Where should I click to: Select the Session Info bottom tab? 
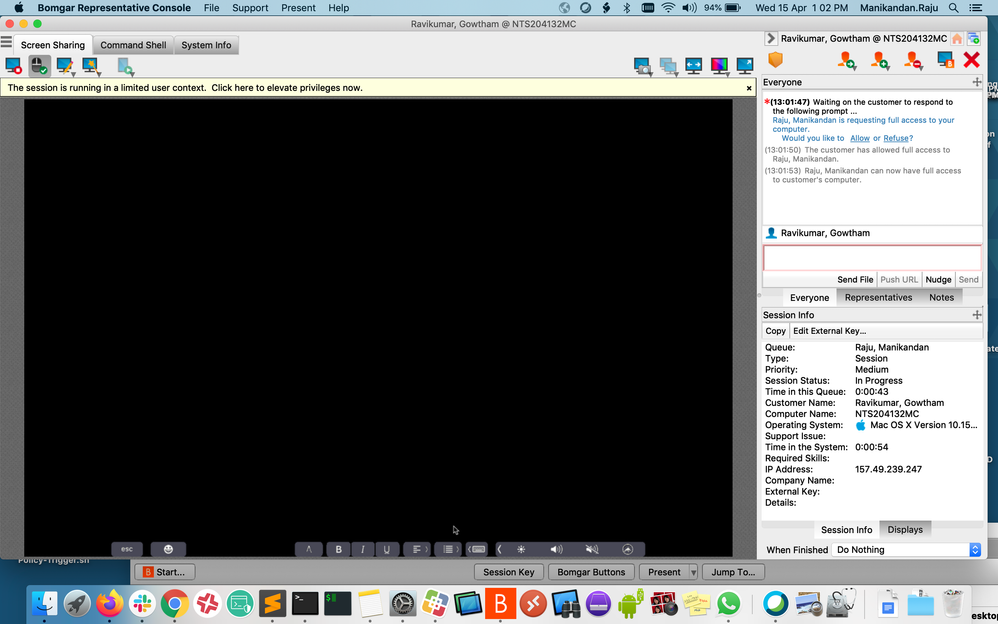(x=847, y=530)
